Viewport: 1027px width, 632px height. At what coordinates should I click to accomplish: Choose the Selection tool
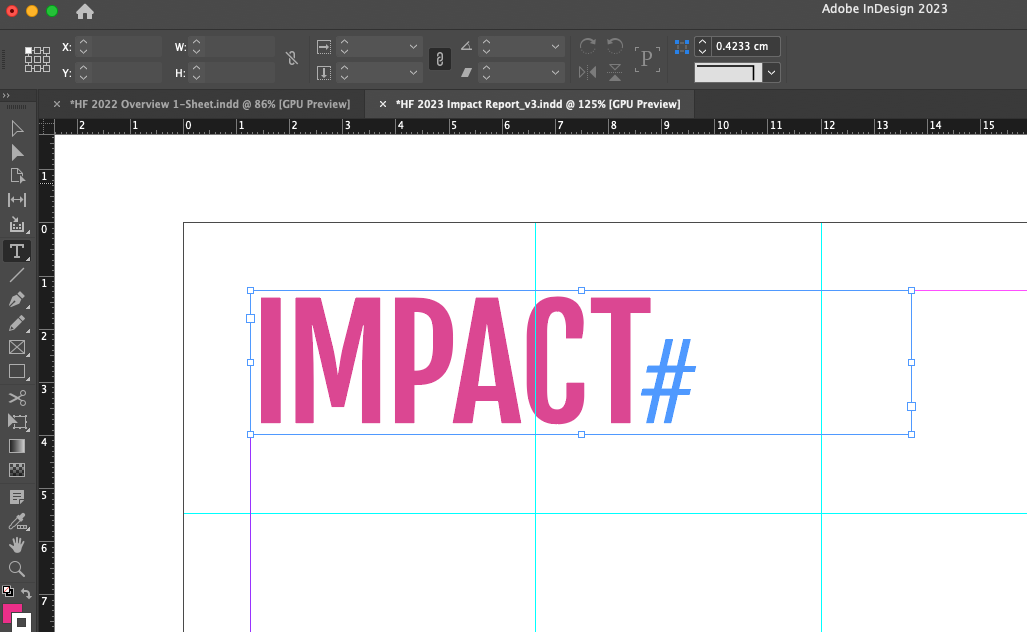16,128
